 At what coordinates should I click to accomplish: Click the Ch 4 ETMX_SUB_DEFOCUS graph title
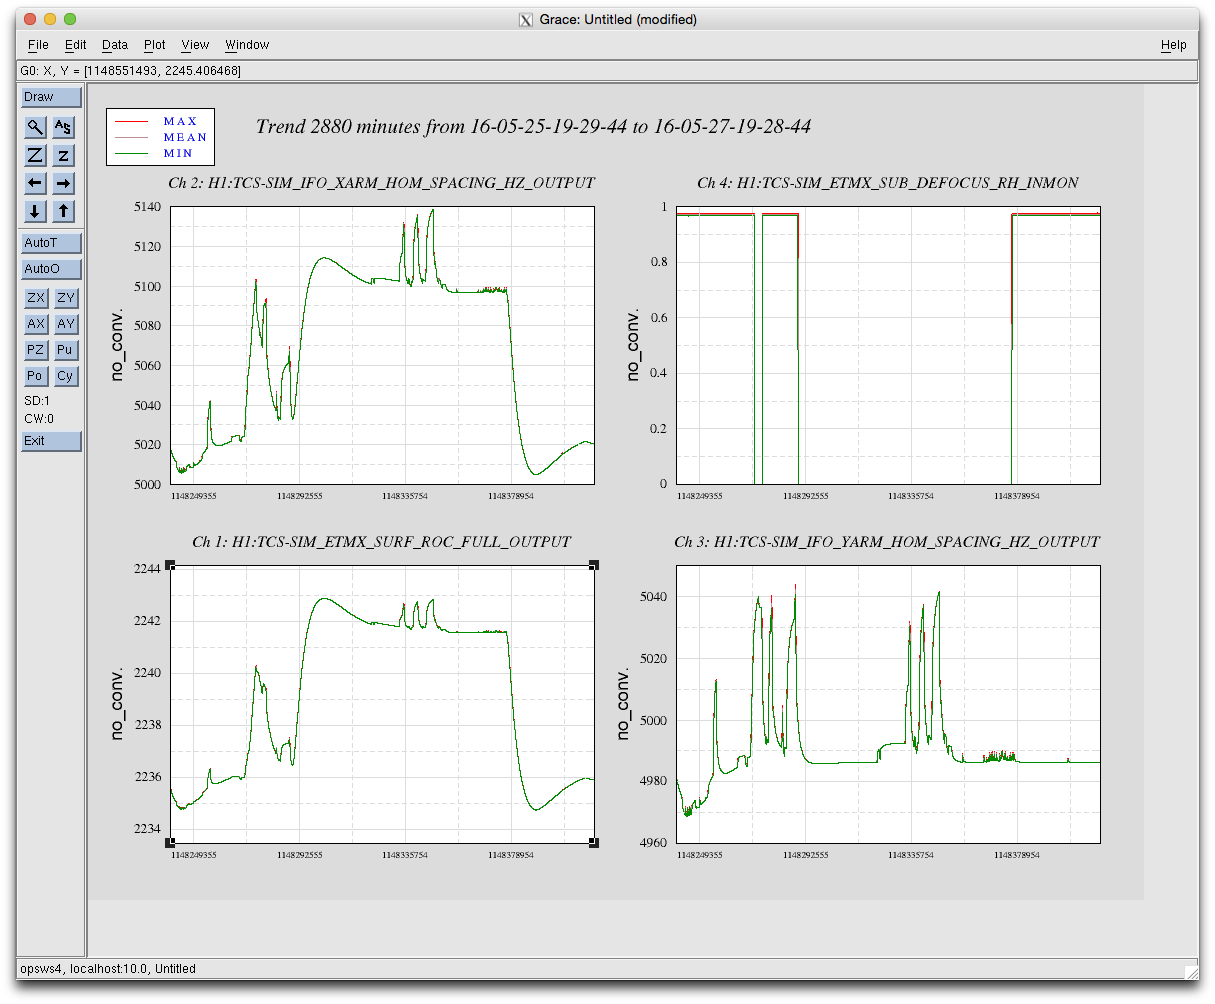tap(888, 183)
